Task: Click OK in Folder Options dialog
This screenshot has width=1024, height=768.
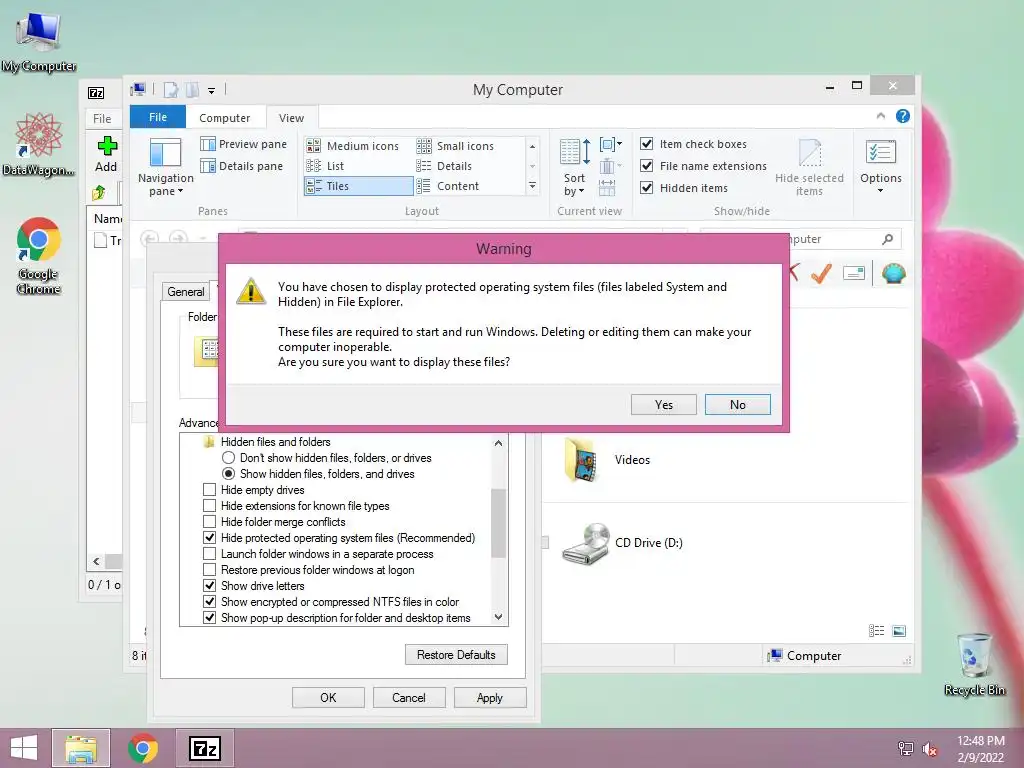Action: click(328, 697)
